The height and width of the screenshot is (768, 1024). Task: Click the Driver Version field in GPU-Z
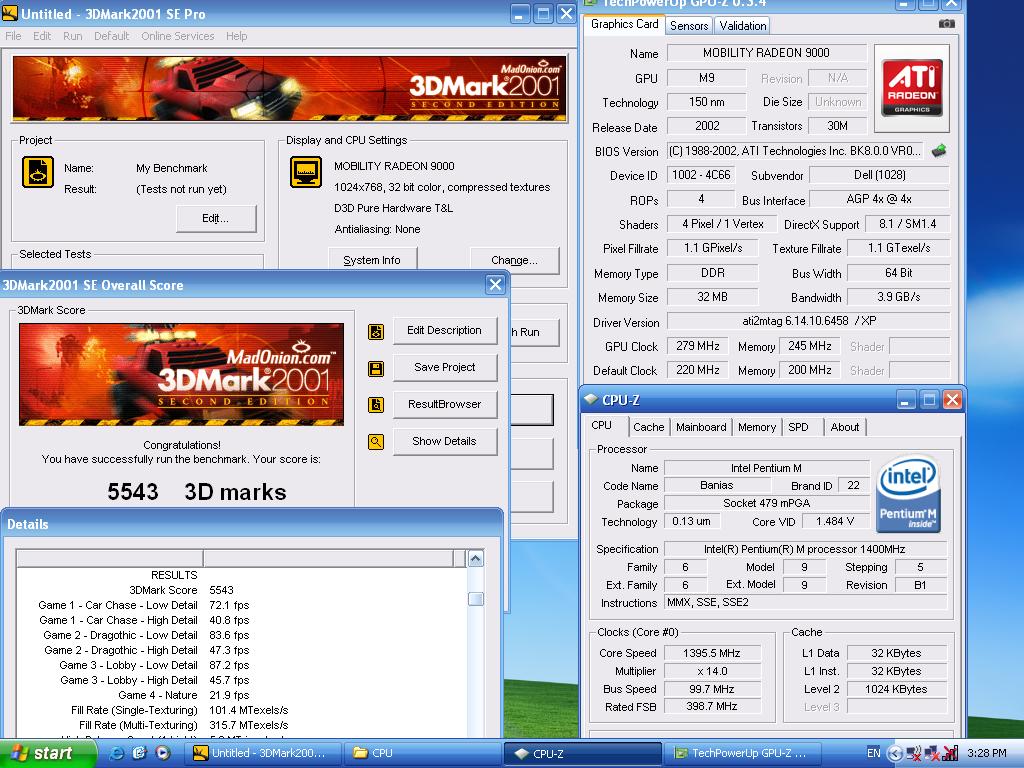[x=808, y=321]
